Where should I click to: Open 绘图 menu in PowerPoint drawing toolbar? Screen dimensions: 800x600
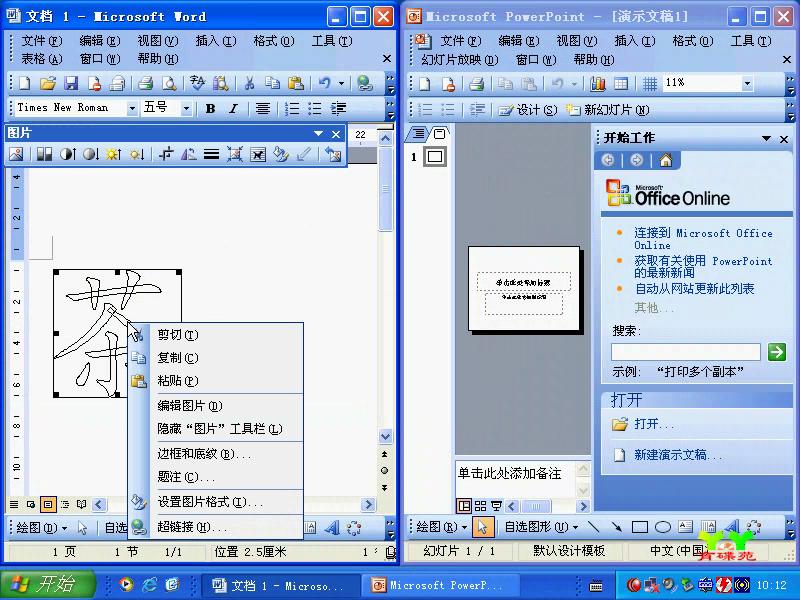(442, 527)
